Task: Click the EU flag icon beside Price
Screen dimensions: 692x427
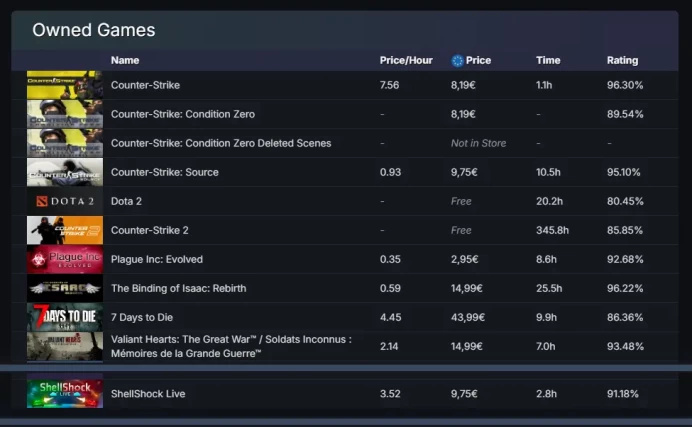Action: [x=457, y=60]
